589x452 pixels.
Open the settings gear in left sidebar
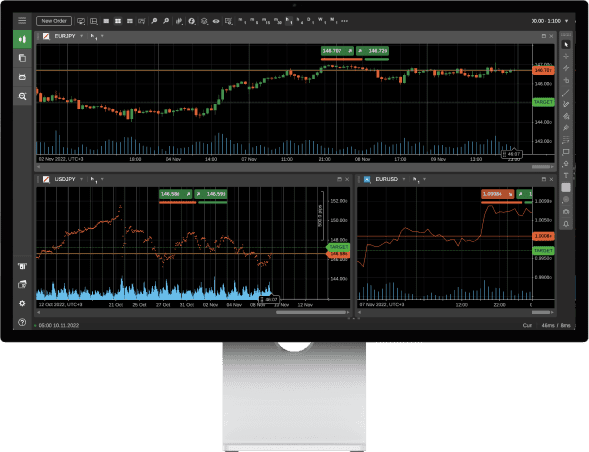tap(22, 303)
